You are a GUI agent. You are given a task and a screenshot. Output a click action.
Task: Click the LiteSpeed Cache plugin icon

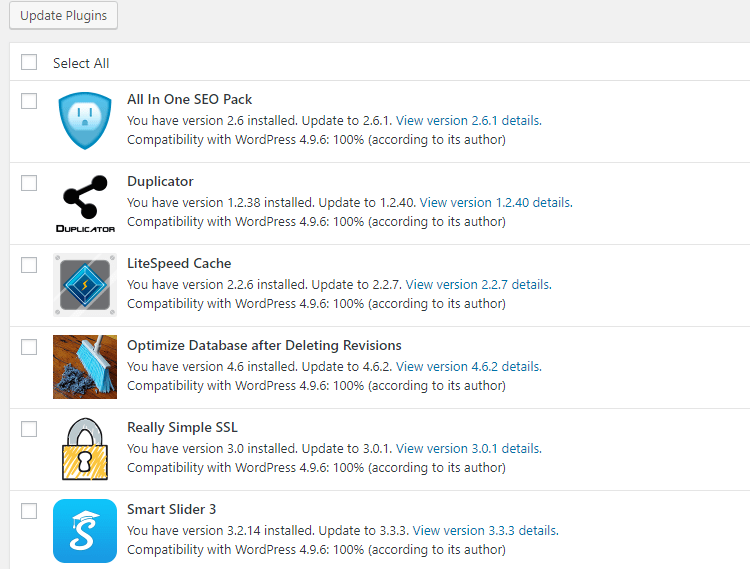pos(84,285)
